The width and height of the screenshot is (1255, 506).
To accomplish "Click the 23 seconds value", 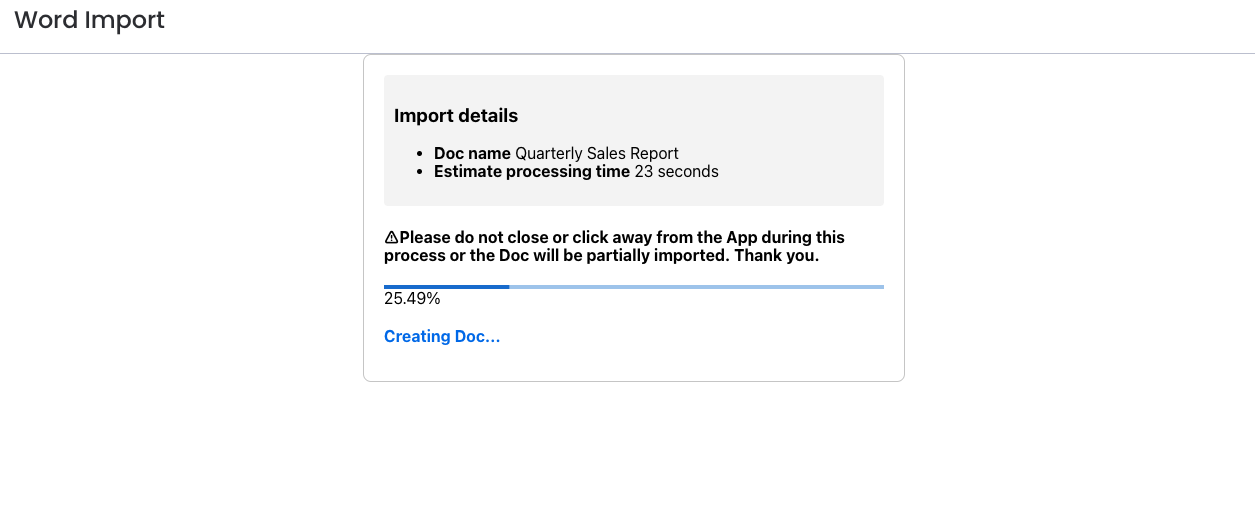I will [x=677, y=172].
